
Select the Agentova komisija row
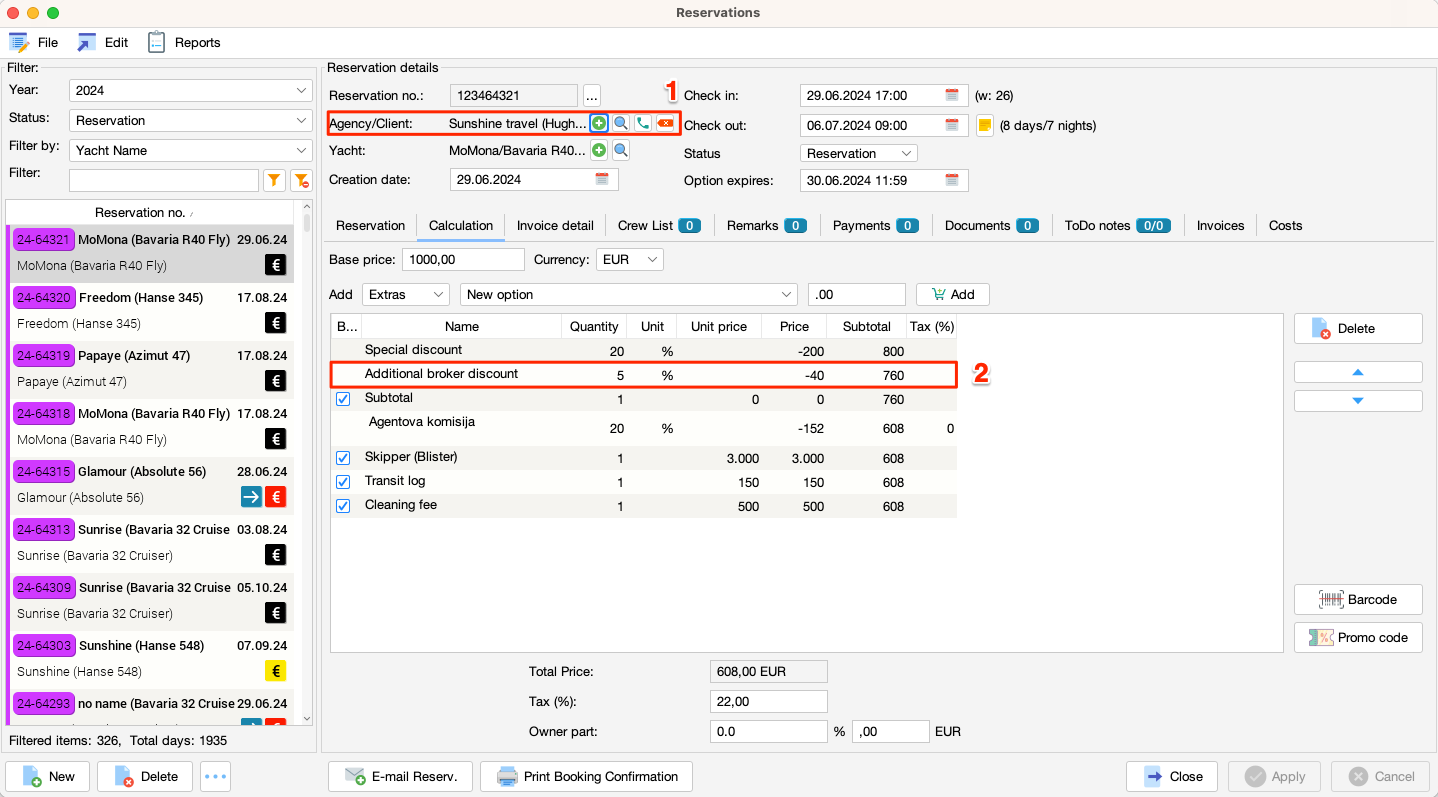point(643,428)
